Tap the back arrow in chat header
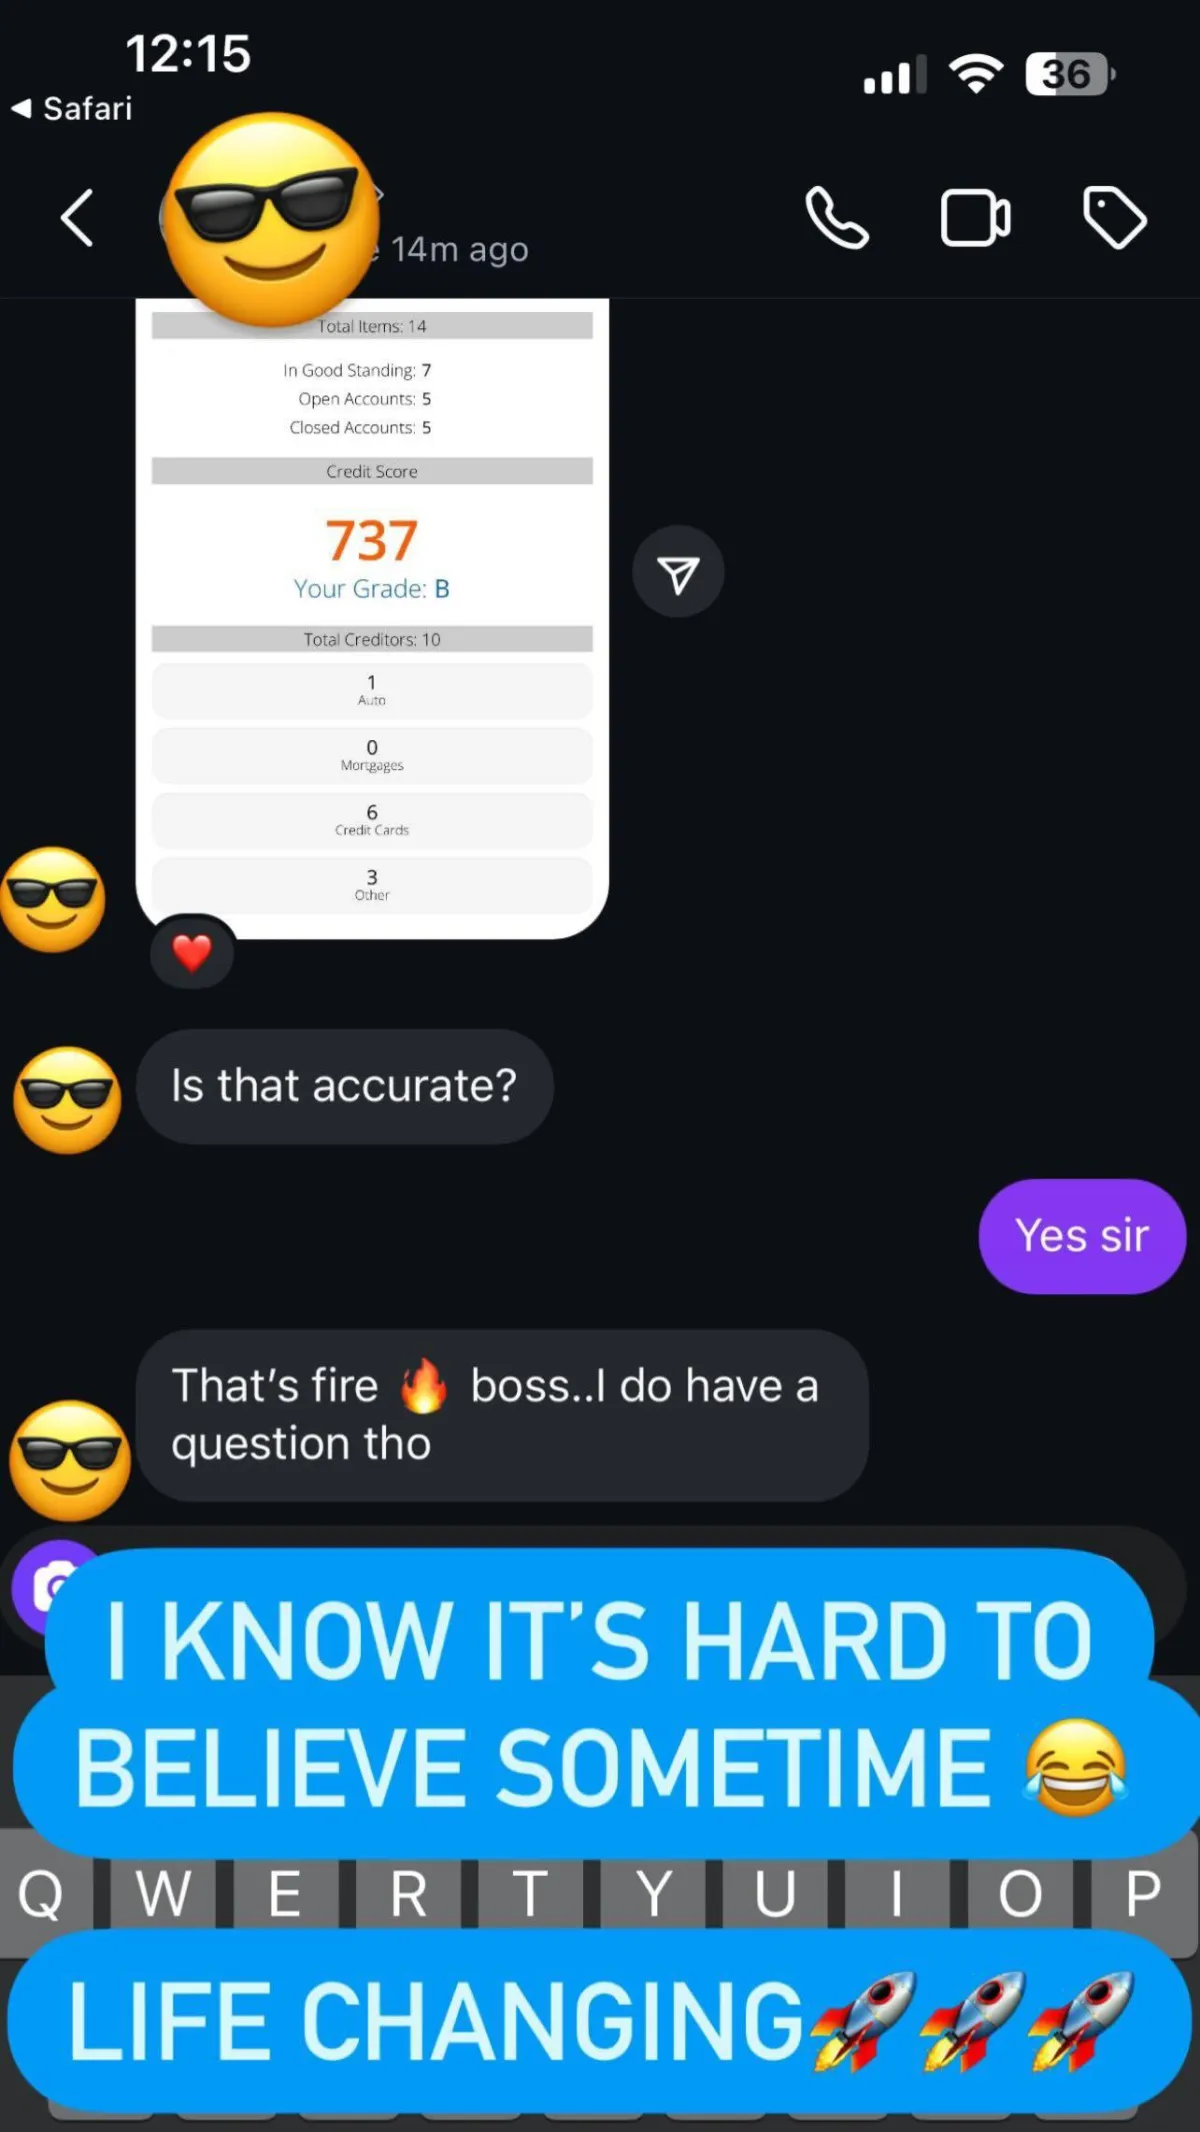 pyautogui.click(x=77, y=218)
